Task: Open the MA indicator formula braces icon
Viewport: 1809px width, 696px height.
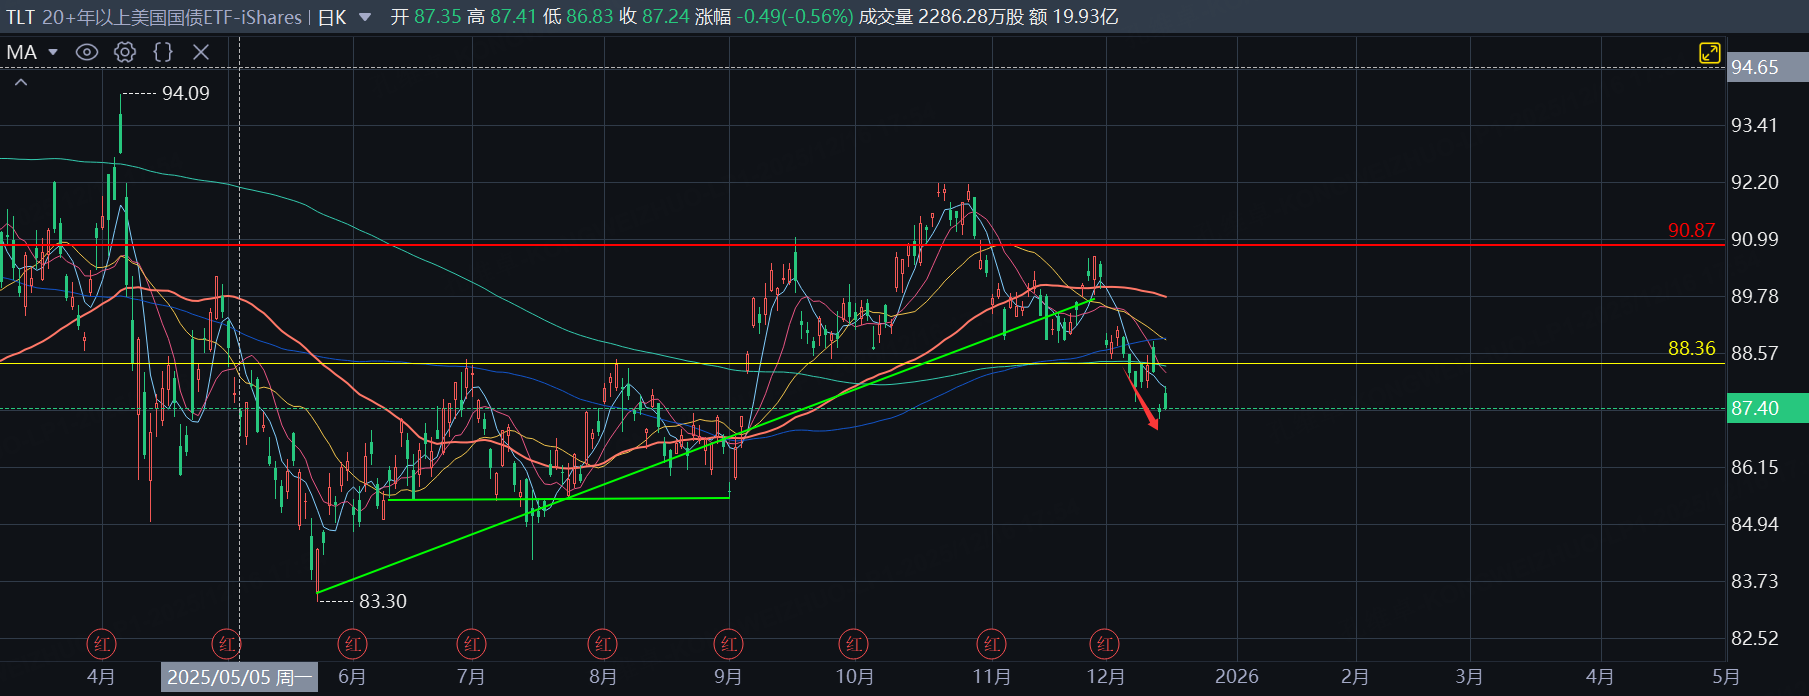Action: pos(163,52)
